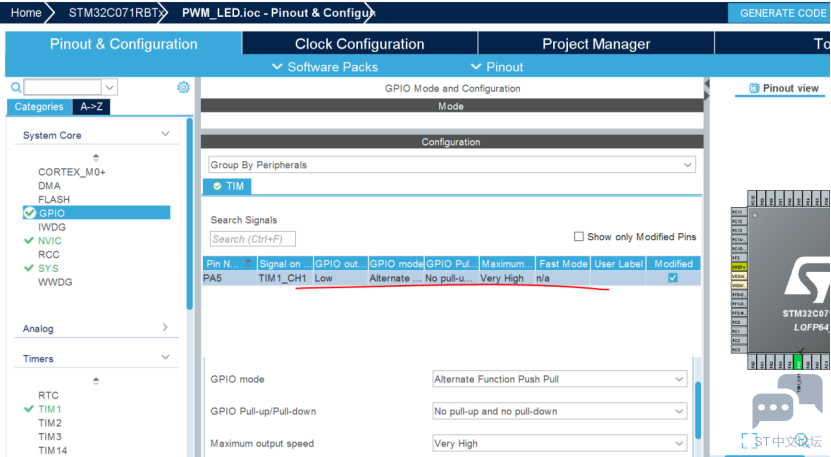Open the Pinout dropdown menu
Screen dimensions: 831x457
coord(497,67)
